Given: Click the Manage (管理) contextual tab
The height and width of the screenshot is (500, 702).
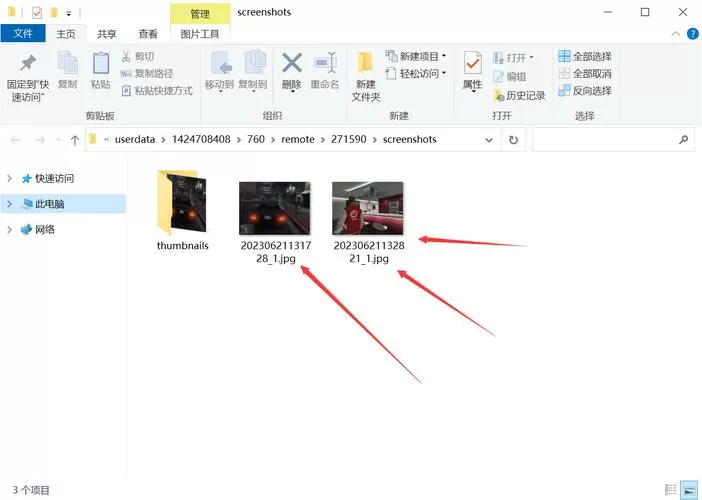Looking at the screenshot, I should click(x=200, y=13).
